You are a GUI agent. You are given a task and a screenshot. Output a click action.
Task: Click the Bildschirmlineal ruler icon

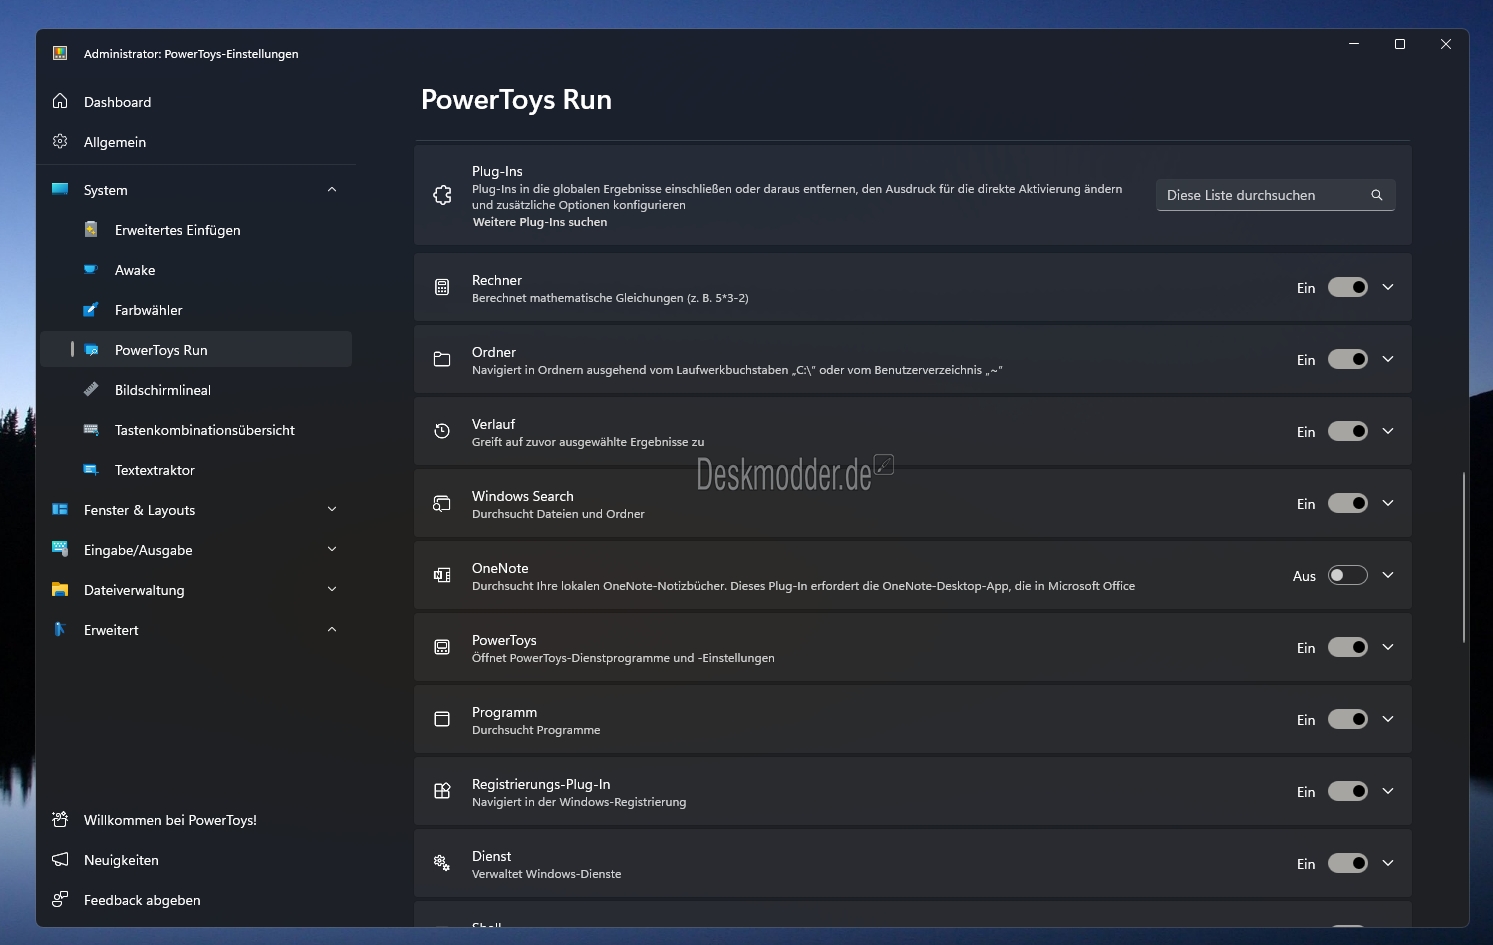coord(91,389)
